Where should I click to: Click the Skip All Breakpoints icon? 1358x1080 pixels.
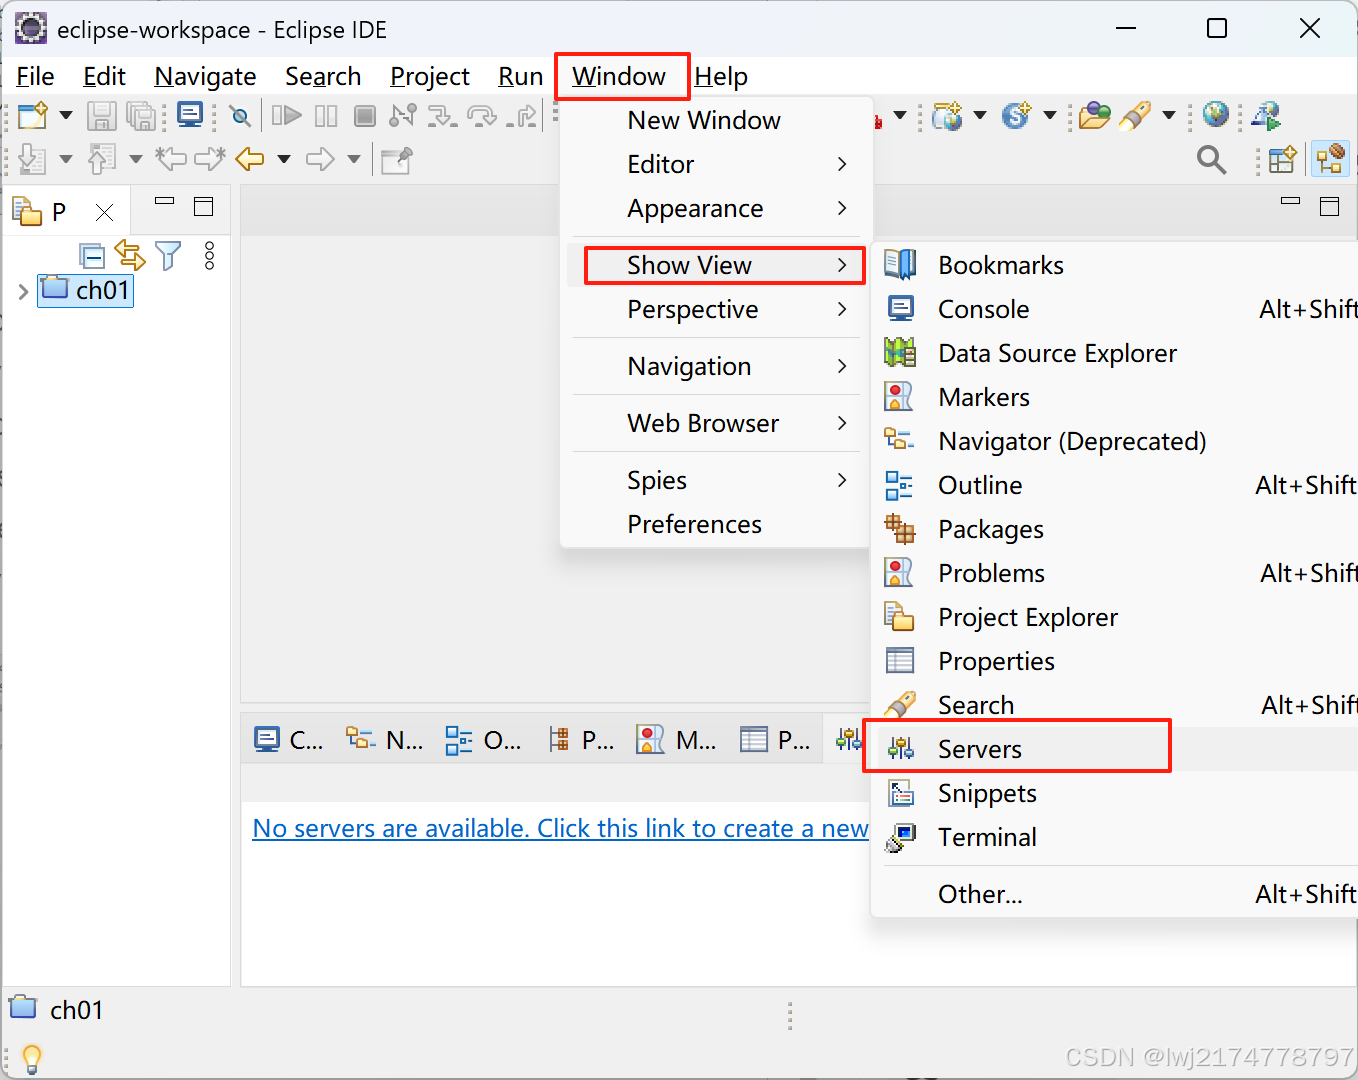(x=240, y=116)
